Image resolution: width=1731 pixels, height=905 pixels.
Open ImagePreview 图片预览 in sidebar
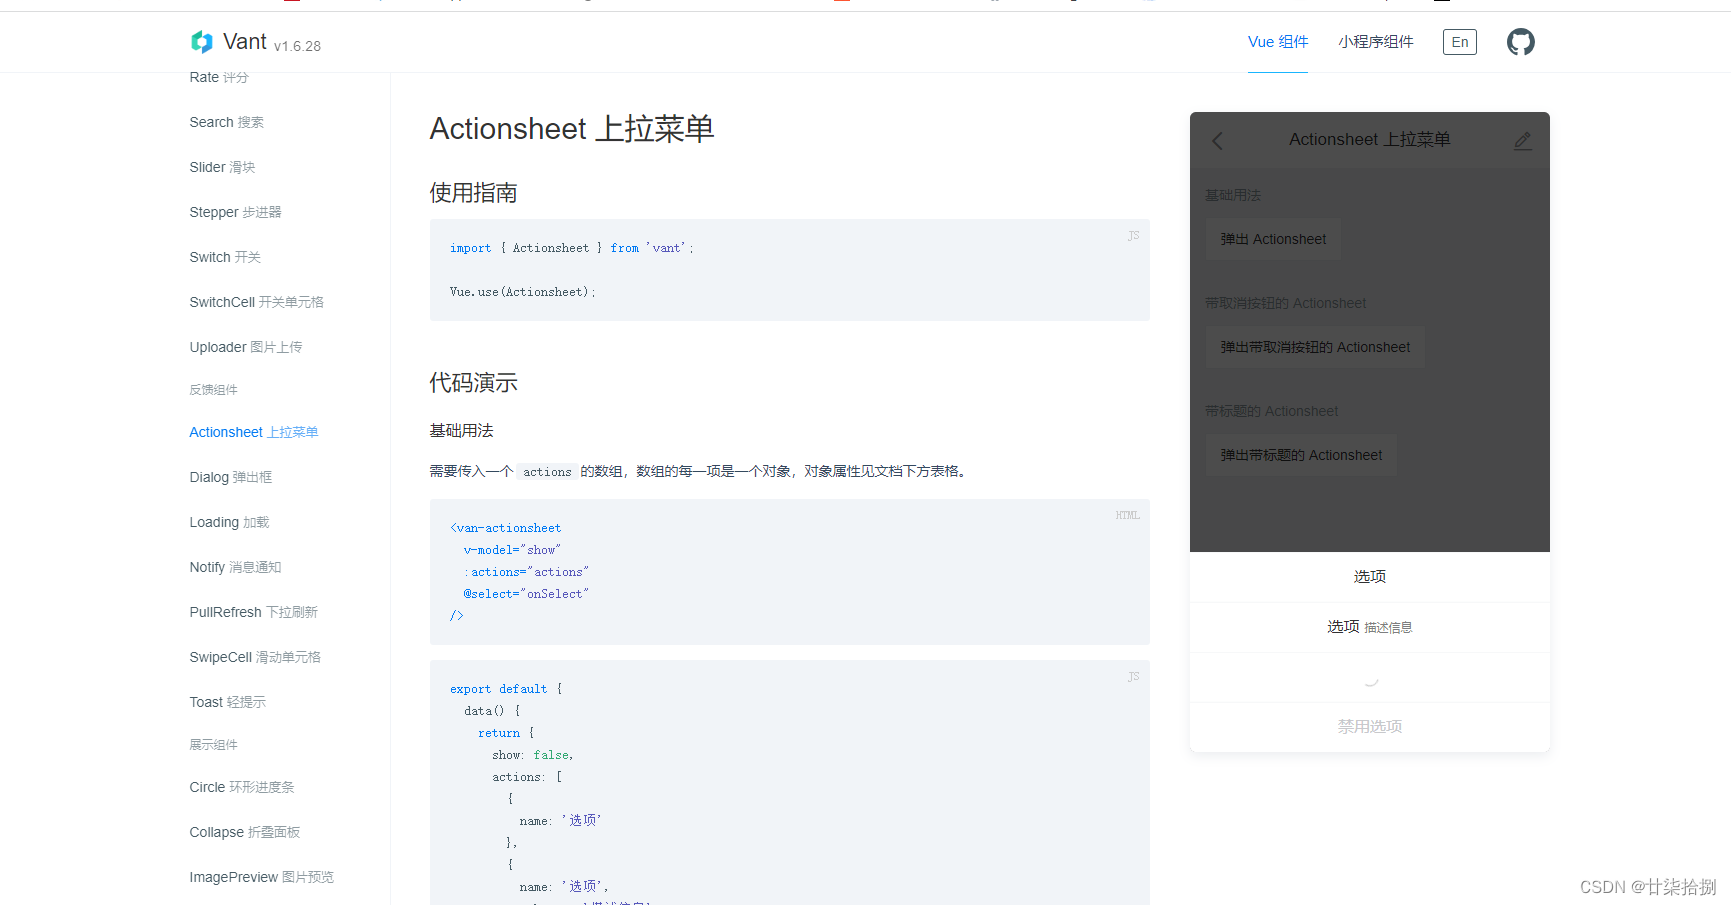[x=262, y=877]
